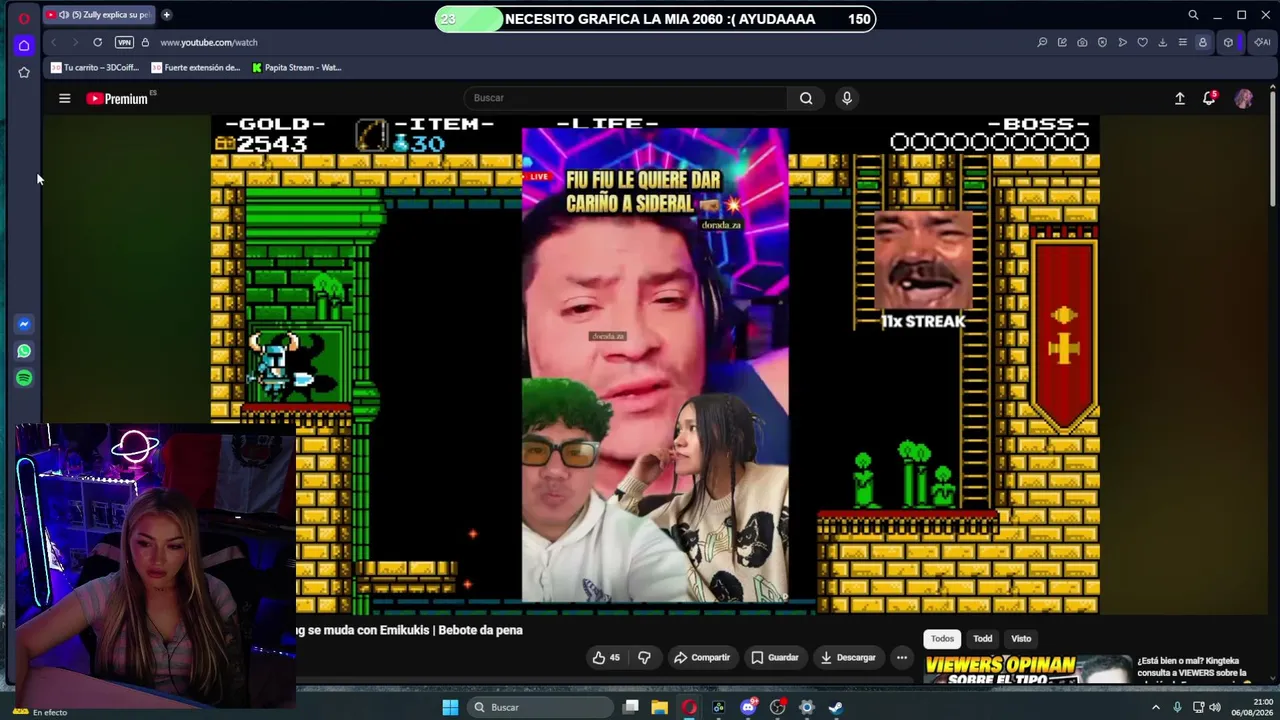Open OBS Studio from the taskbar
The image size is (1280, 720).
(777, 707)
